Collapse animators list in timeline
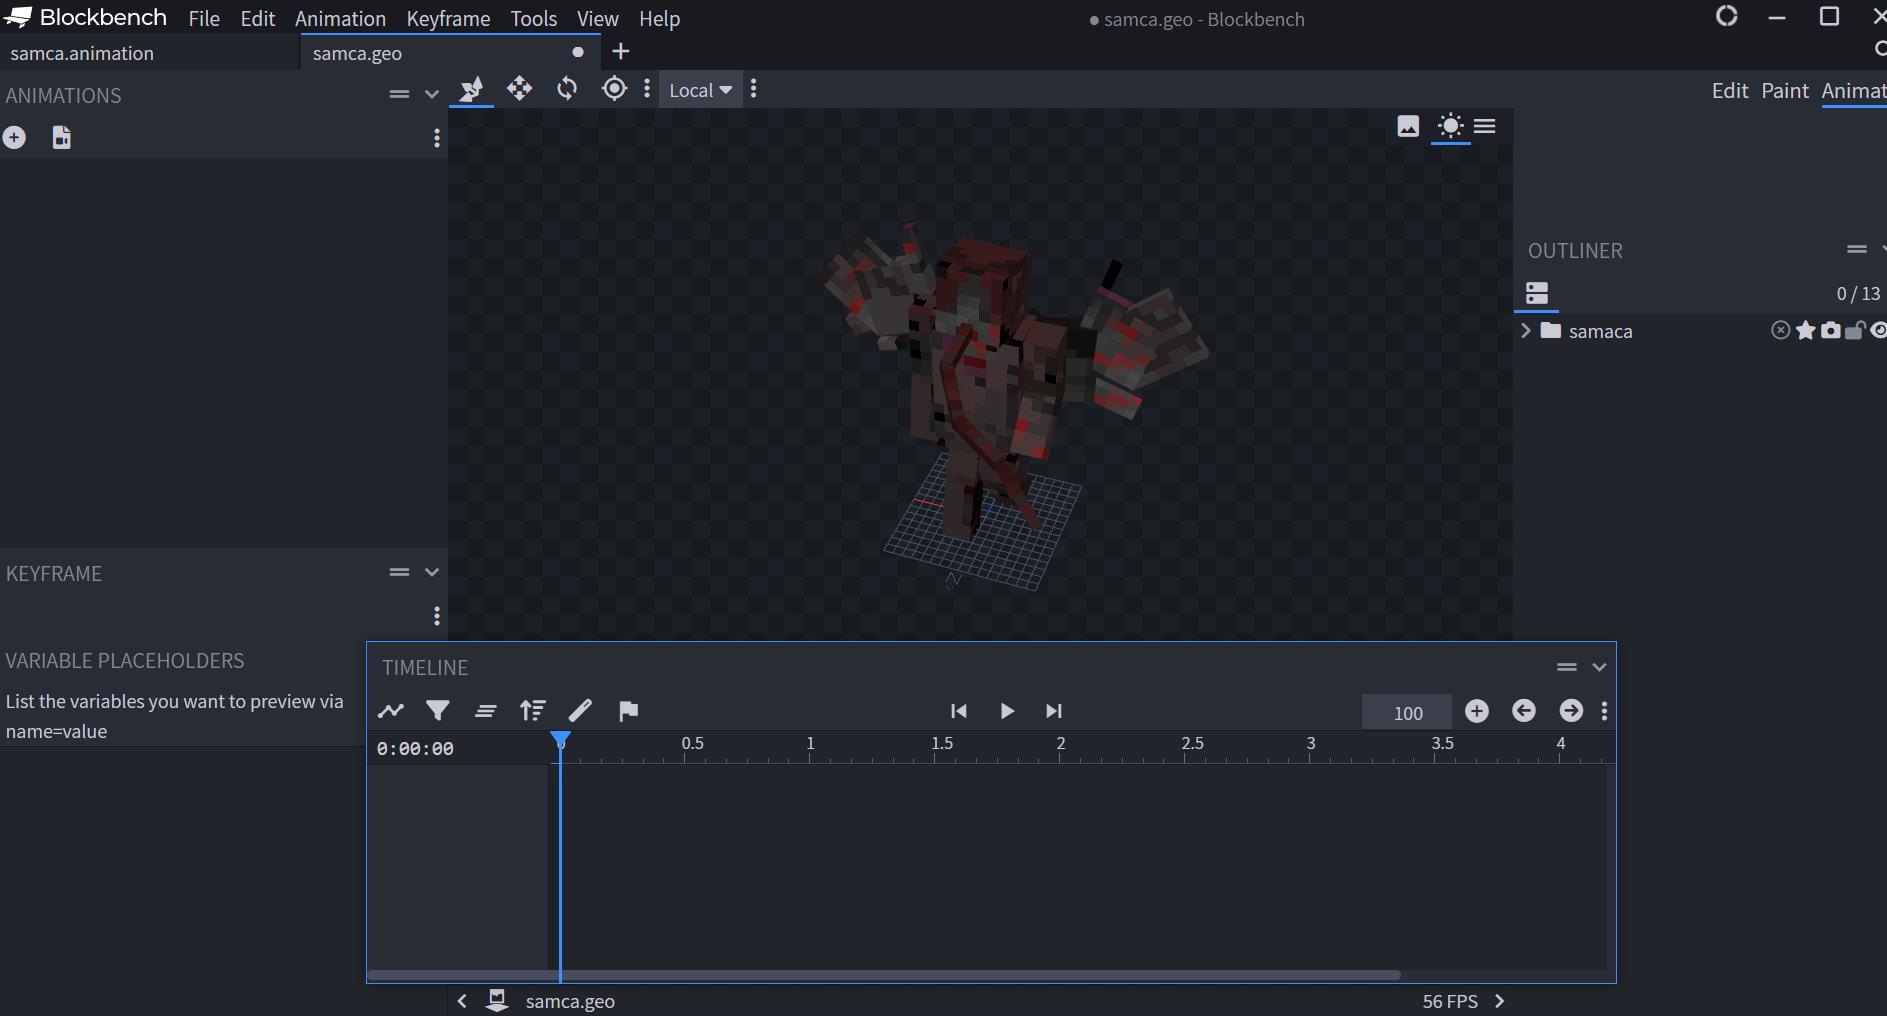The height and width of the screenshot is (1016, 1887). (486, 711)
